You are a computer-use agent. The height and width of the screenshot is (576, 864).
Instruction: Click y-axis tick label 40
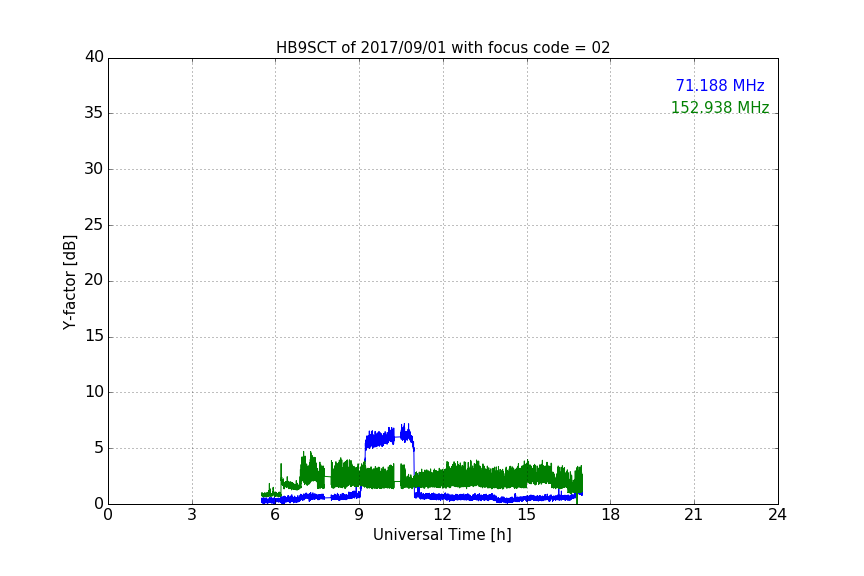(94, 57)
